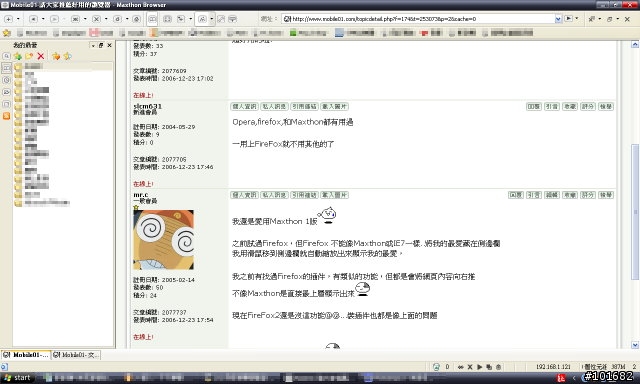The image size is (640, 384).
Task: Click the X icon in the status bar
Action: 470,367
